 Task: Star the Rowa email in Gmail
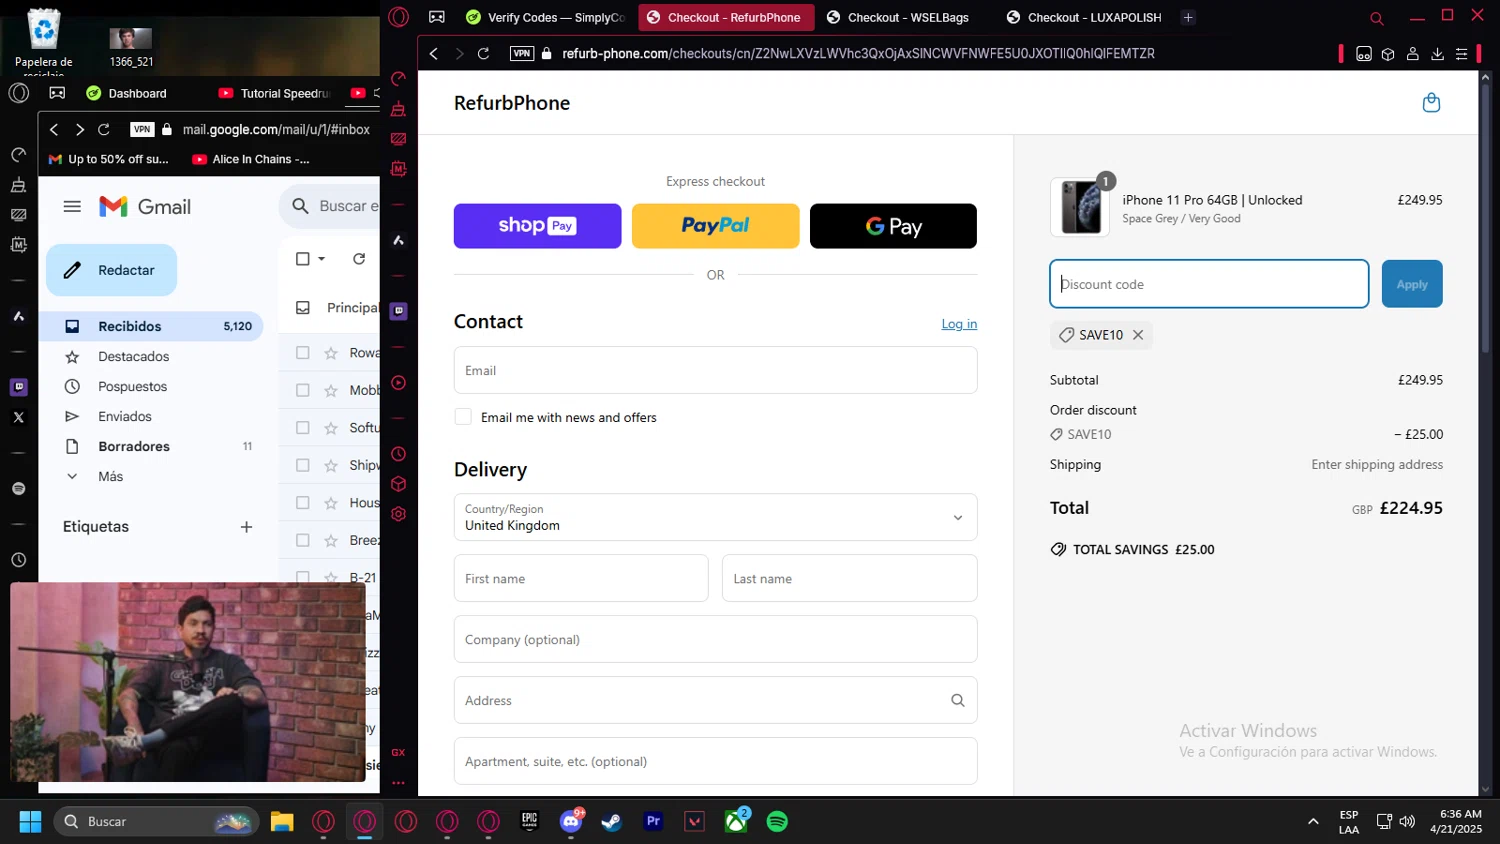tap(331, 353)
